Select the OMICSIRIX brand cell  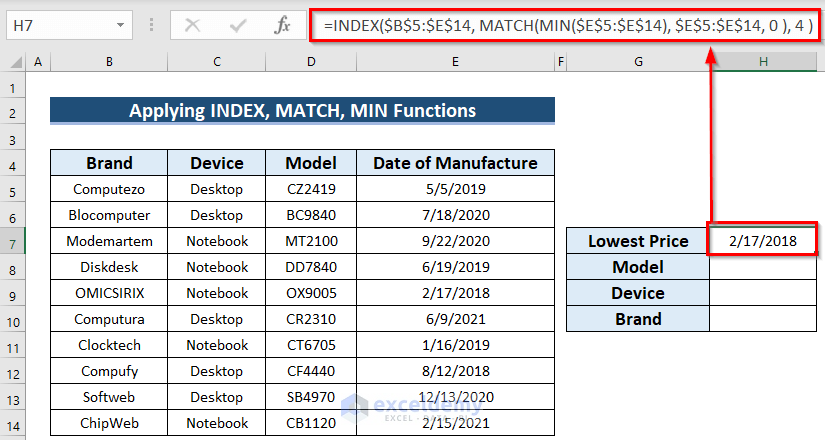(109, 293)
